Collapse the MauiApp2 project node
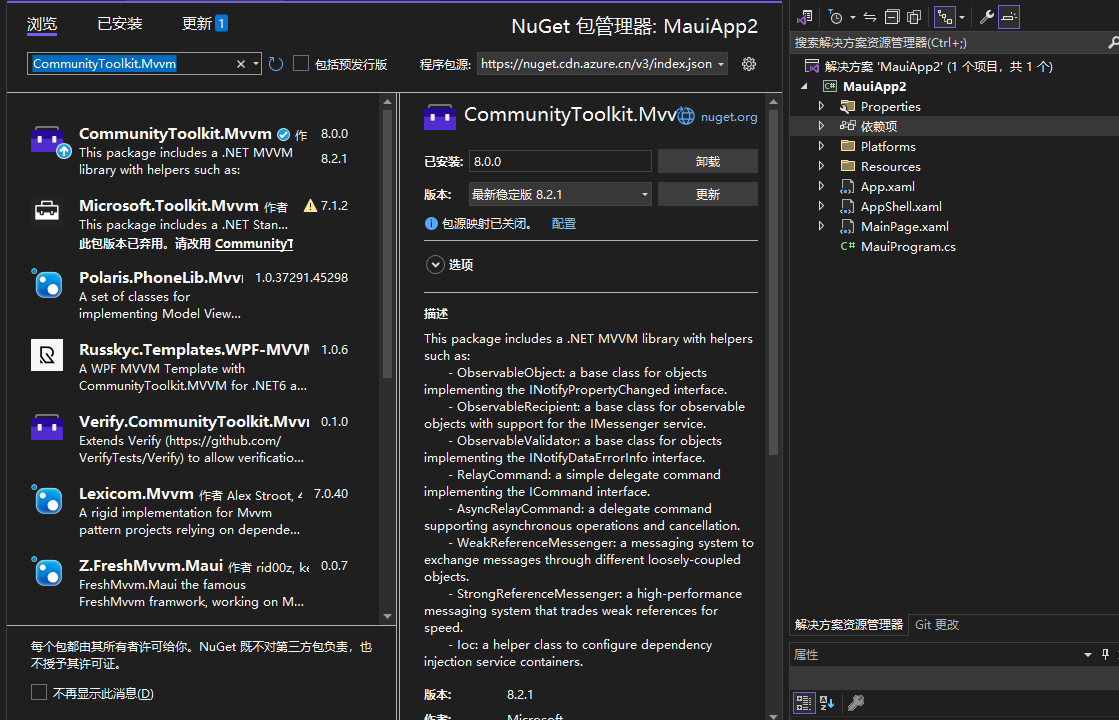 pos(805,86)
